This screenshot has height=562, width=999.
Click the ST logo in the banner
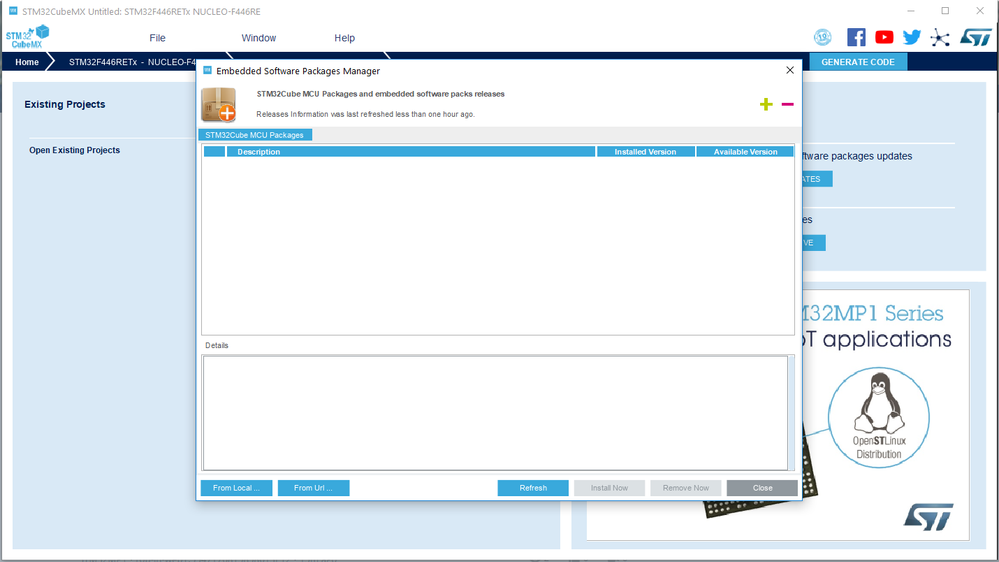[x=928, y=516]
